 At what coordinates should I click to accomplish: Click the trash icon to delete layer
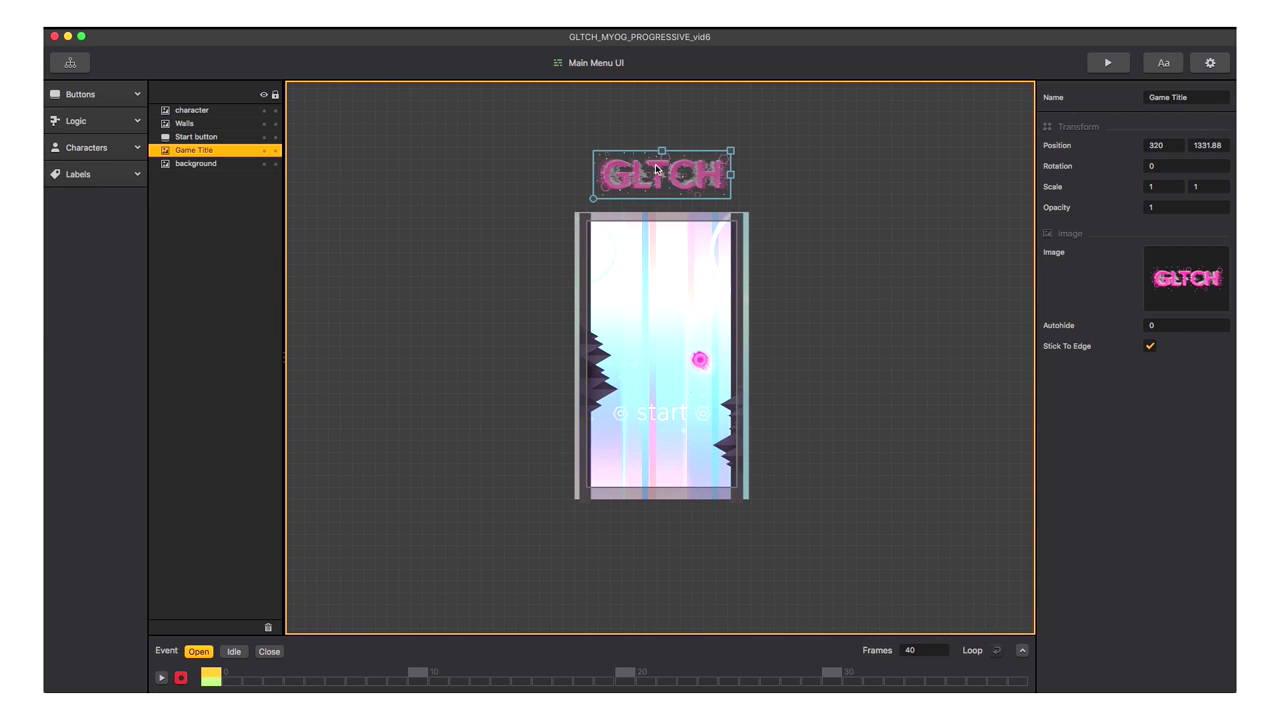click(x=268, y=627)
